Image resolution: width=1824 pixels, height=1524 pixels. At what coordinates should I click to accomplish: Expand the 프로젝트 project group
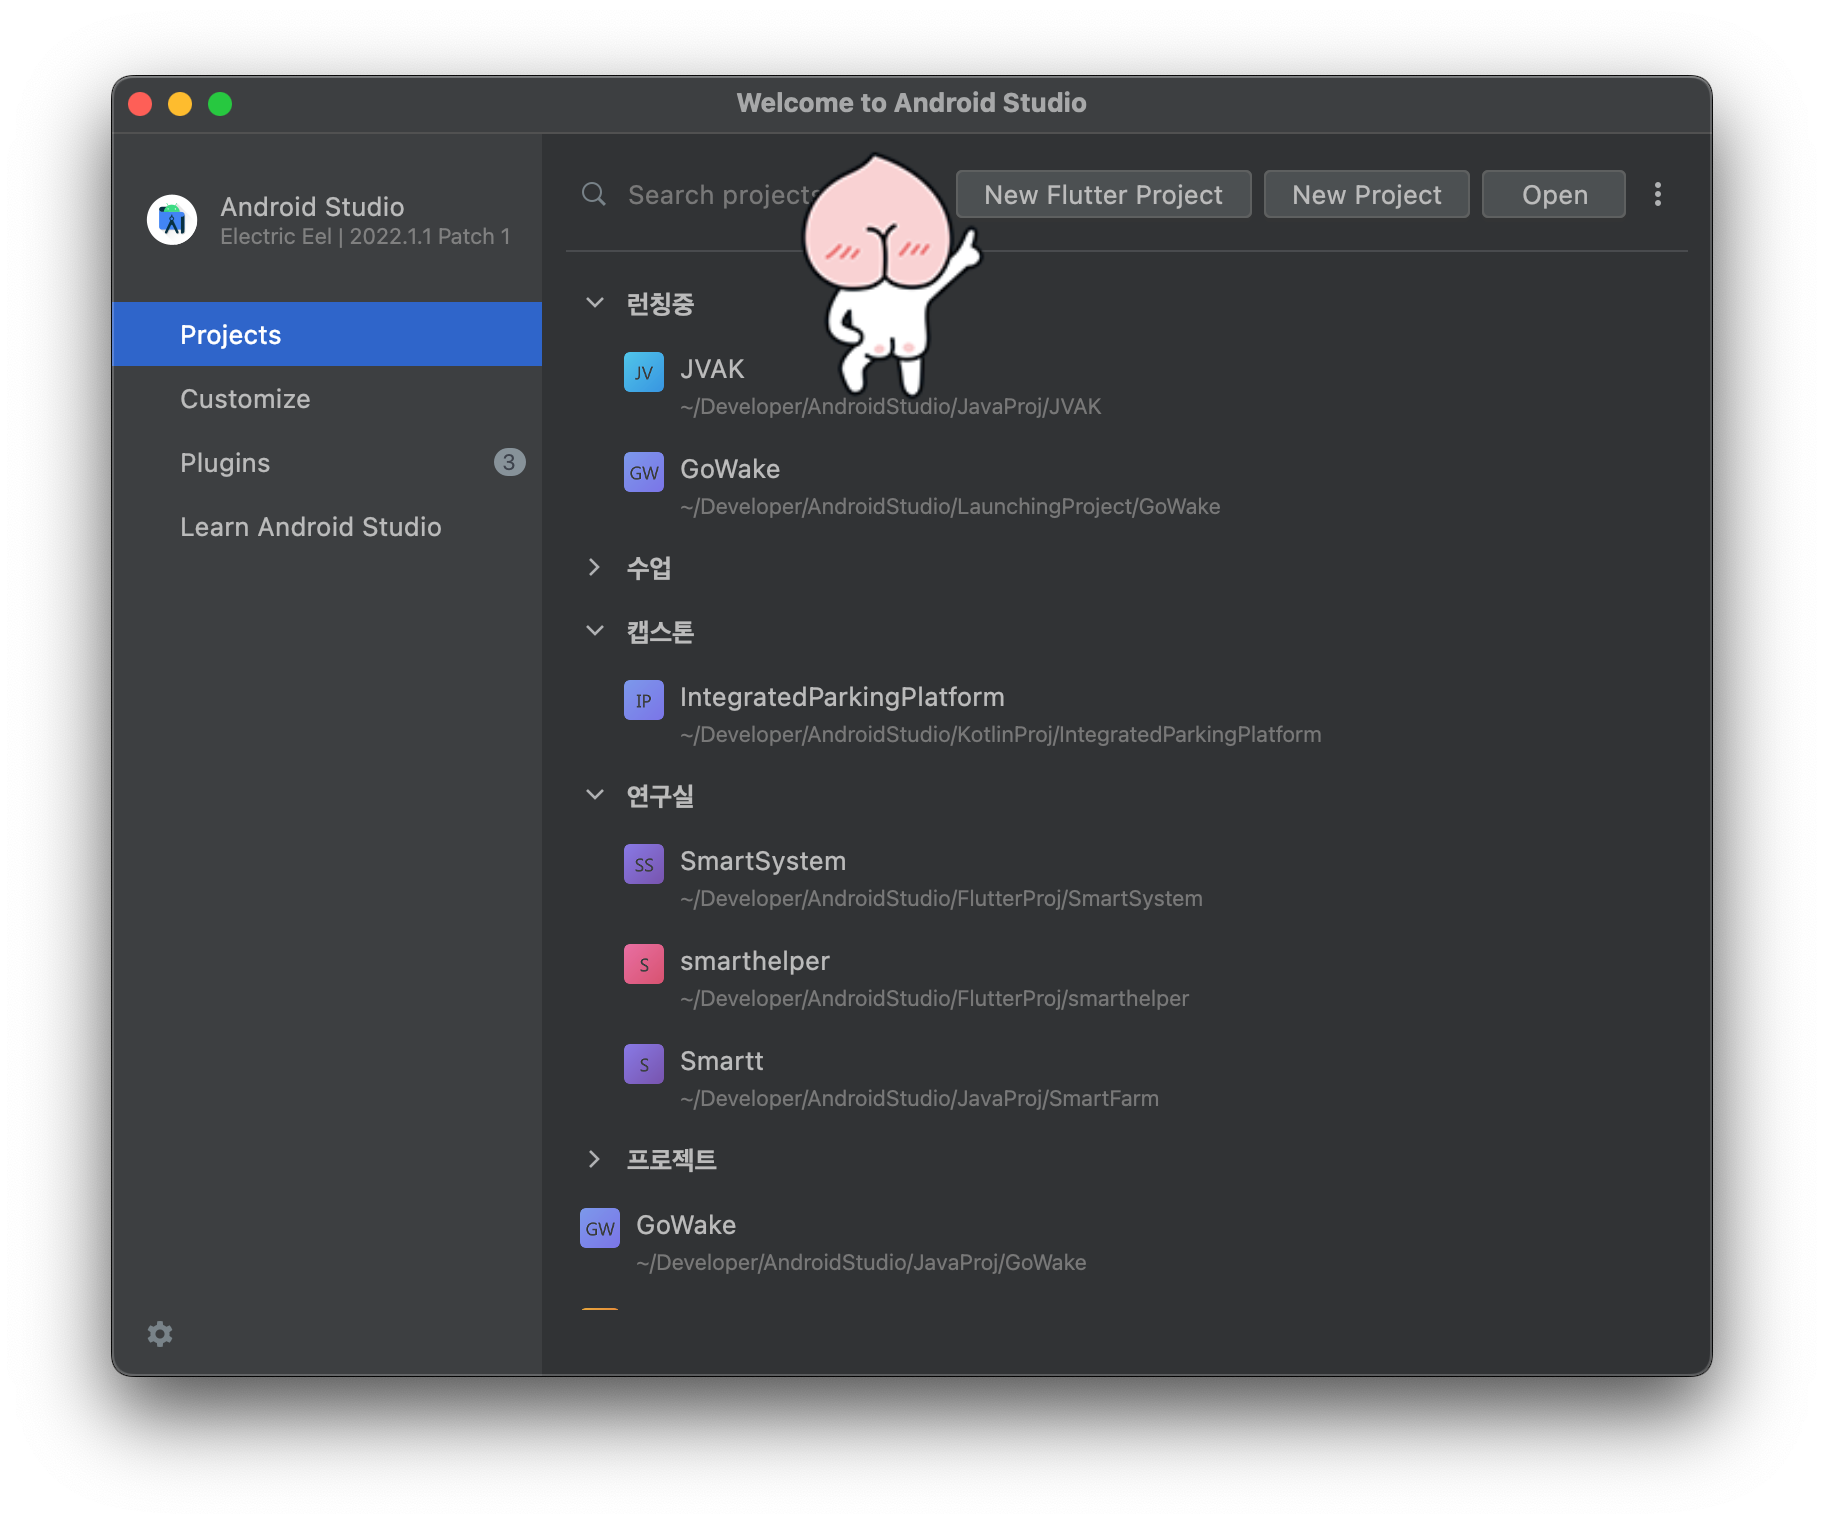coord(594,1159)
